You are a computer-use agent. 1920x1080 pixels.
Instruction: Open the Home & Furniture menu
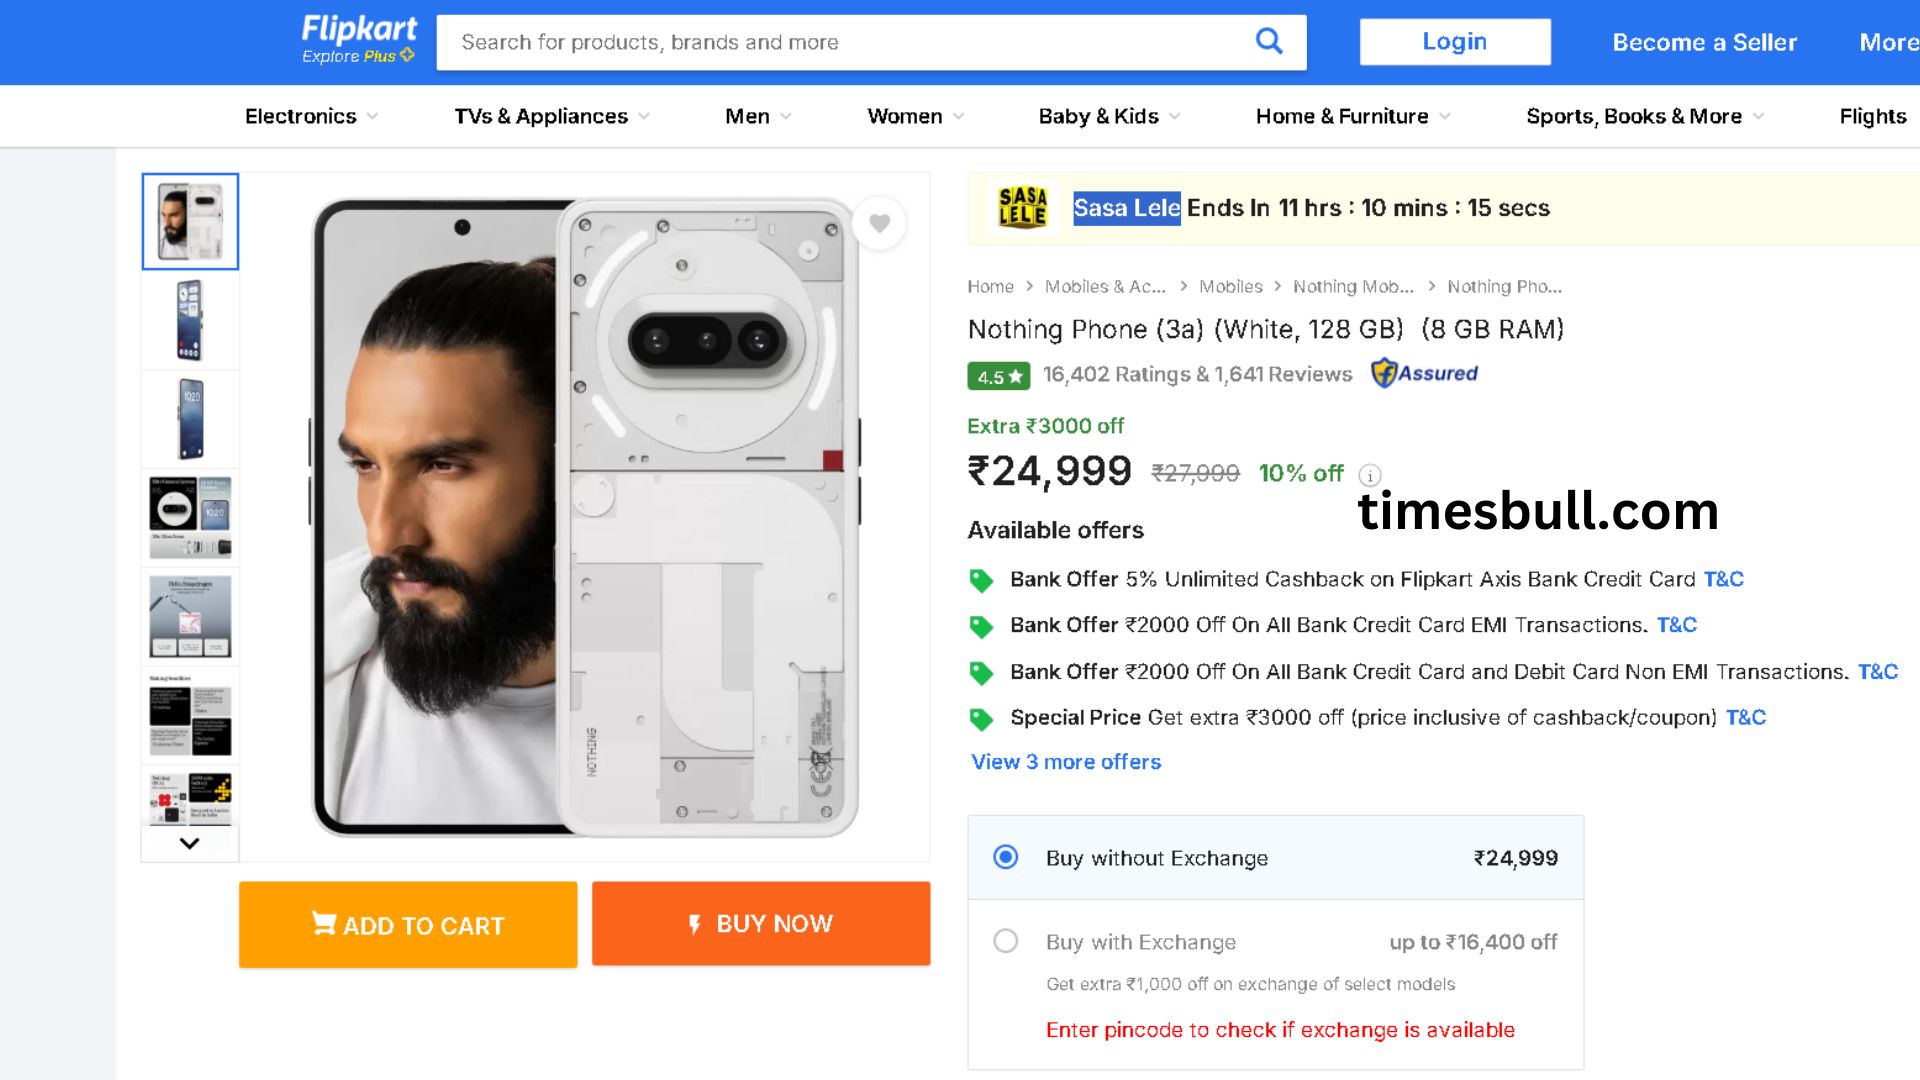(x=1352, y=116)
